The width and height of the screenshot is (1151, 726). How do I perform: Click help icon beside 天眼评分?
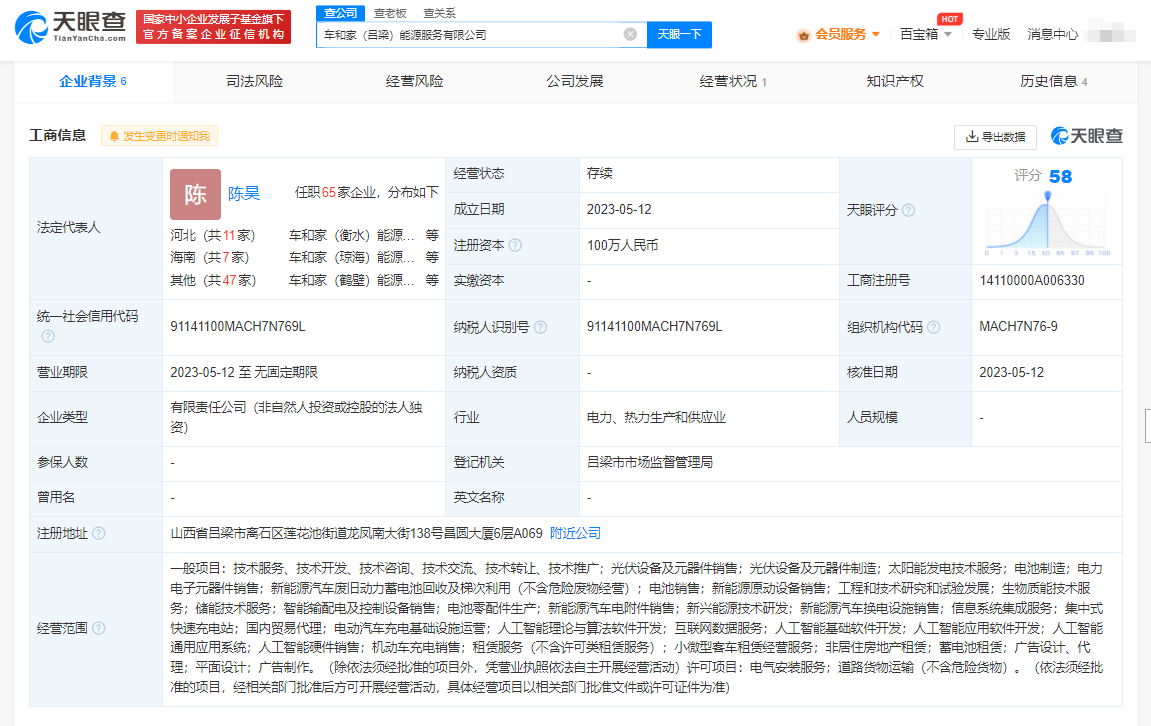[908, 210]
